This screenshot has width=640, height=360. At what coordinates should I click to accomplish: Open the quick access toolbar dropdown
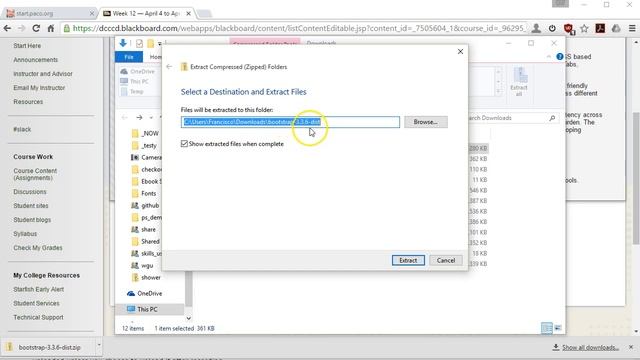coord(160,43)
